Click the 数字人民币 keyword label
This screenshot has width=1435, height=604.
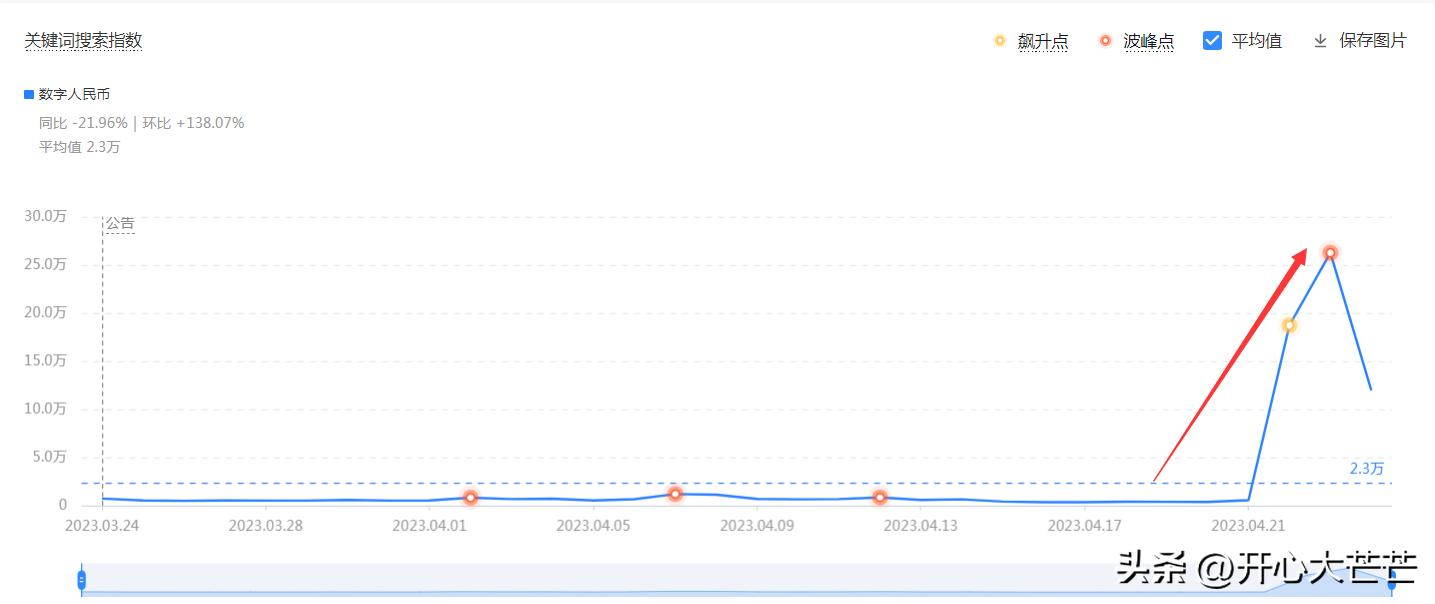(x=74, y=95)
